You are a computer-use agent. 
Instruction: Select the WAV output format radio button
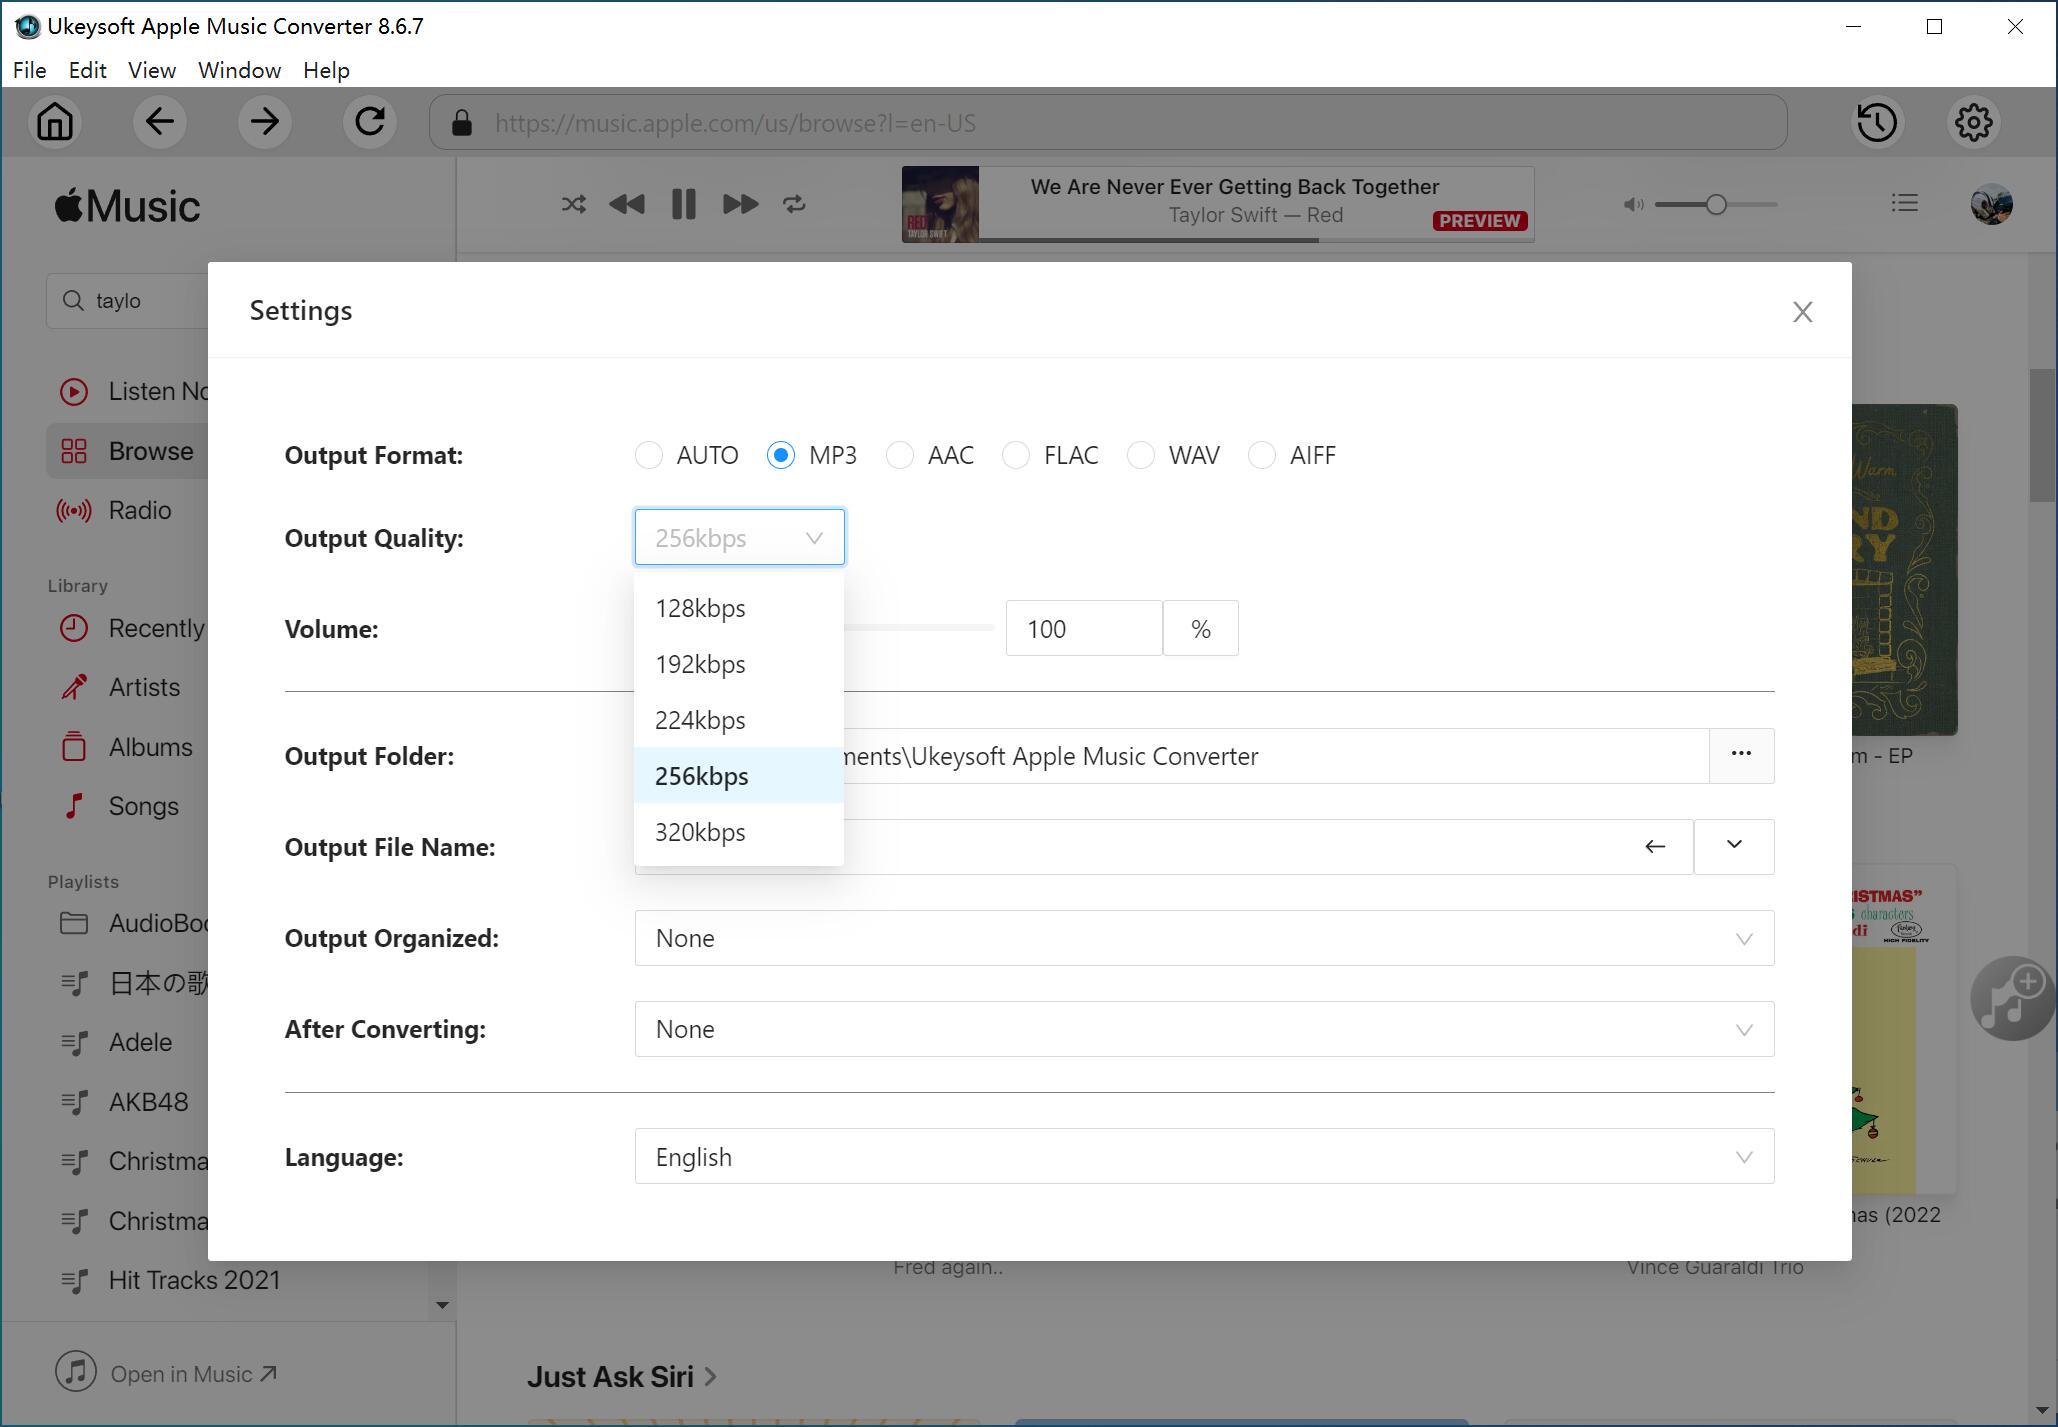pyautogui.click(x=1143, y=455)
